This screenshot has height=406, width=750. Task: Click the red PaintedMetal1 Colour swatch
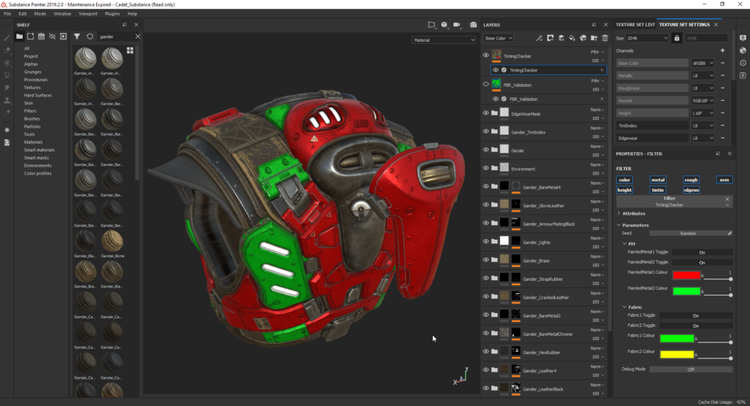685,274
